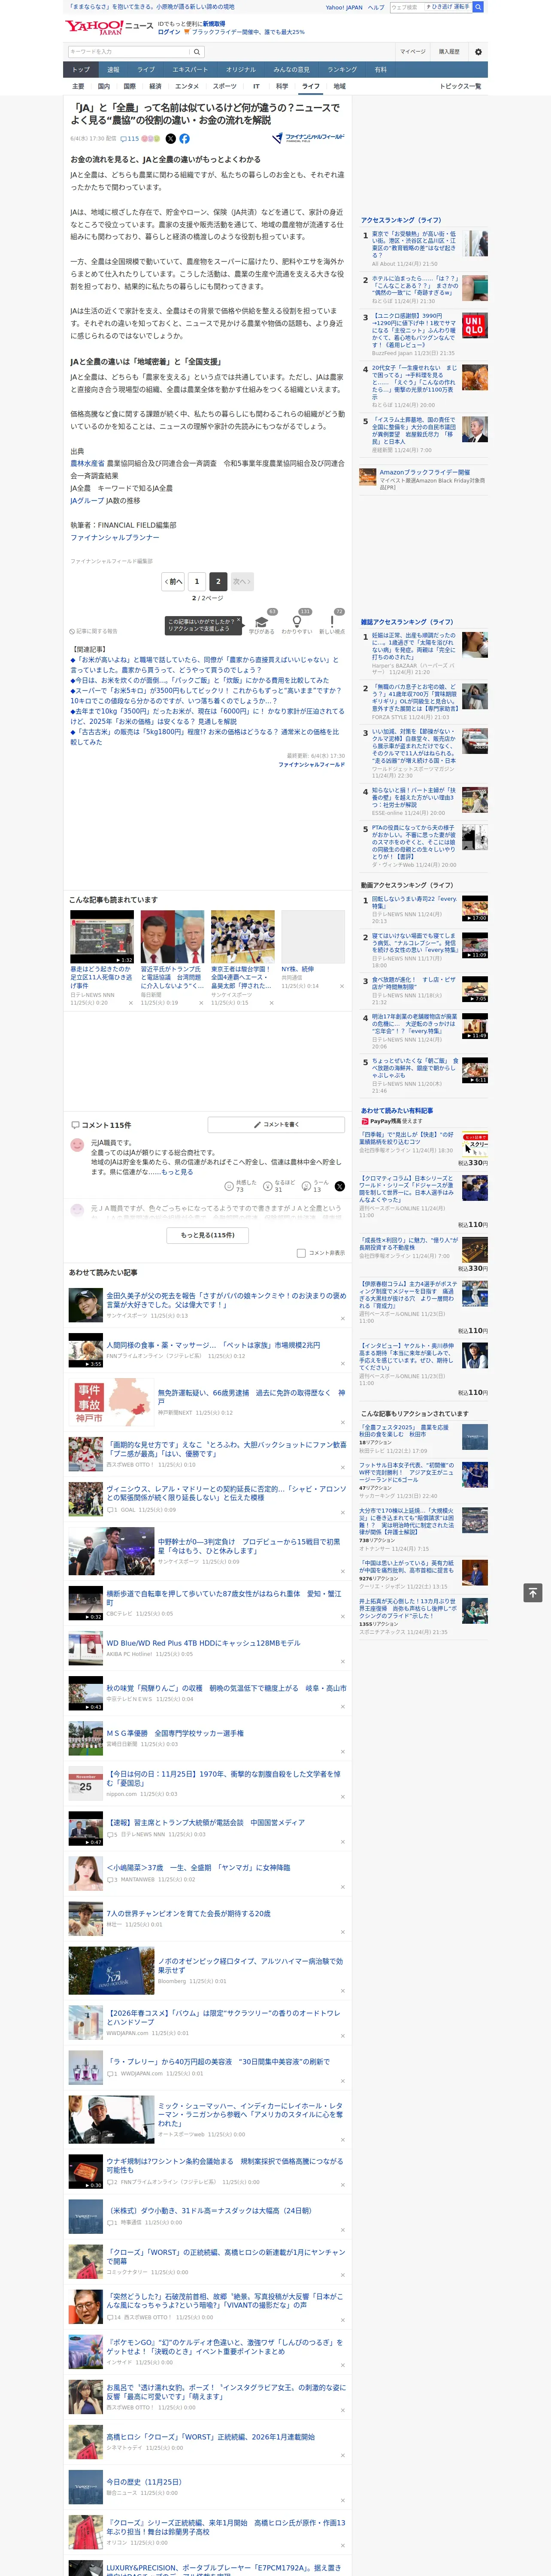The width and height of the screenshot is (551, 2576).
Task: Open settings via the gear icon
Action: click(478, 52)
